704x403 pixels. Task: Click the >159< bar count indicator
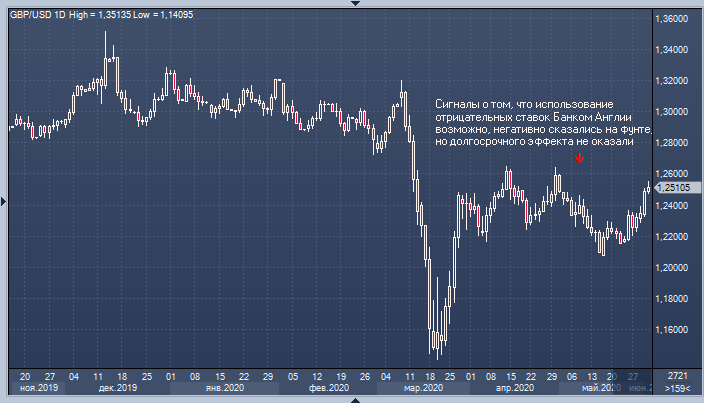pos(678,388)
